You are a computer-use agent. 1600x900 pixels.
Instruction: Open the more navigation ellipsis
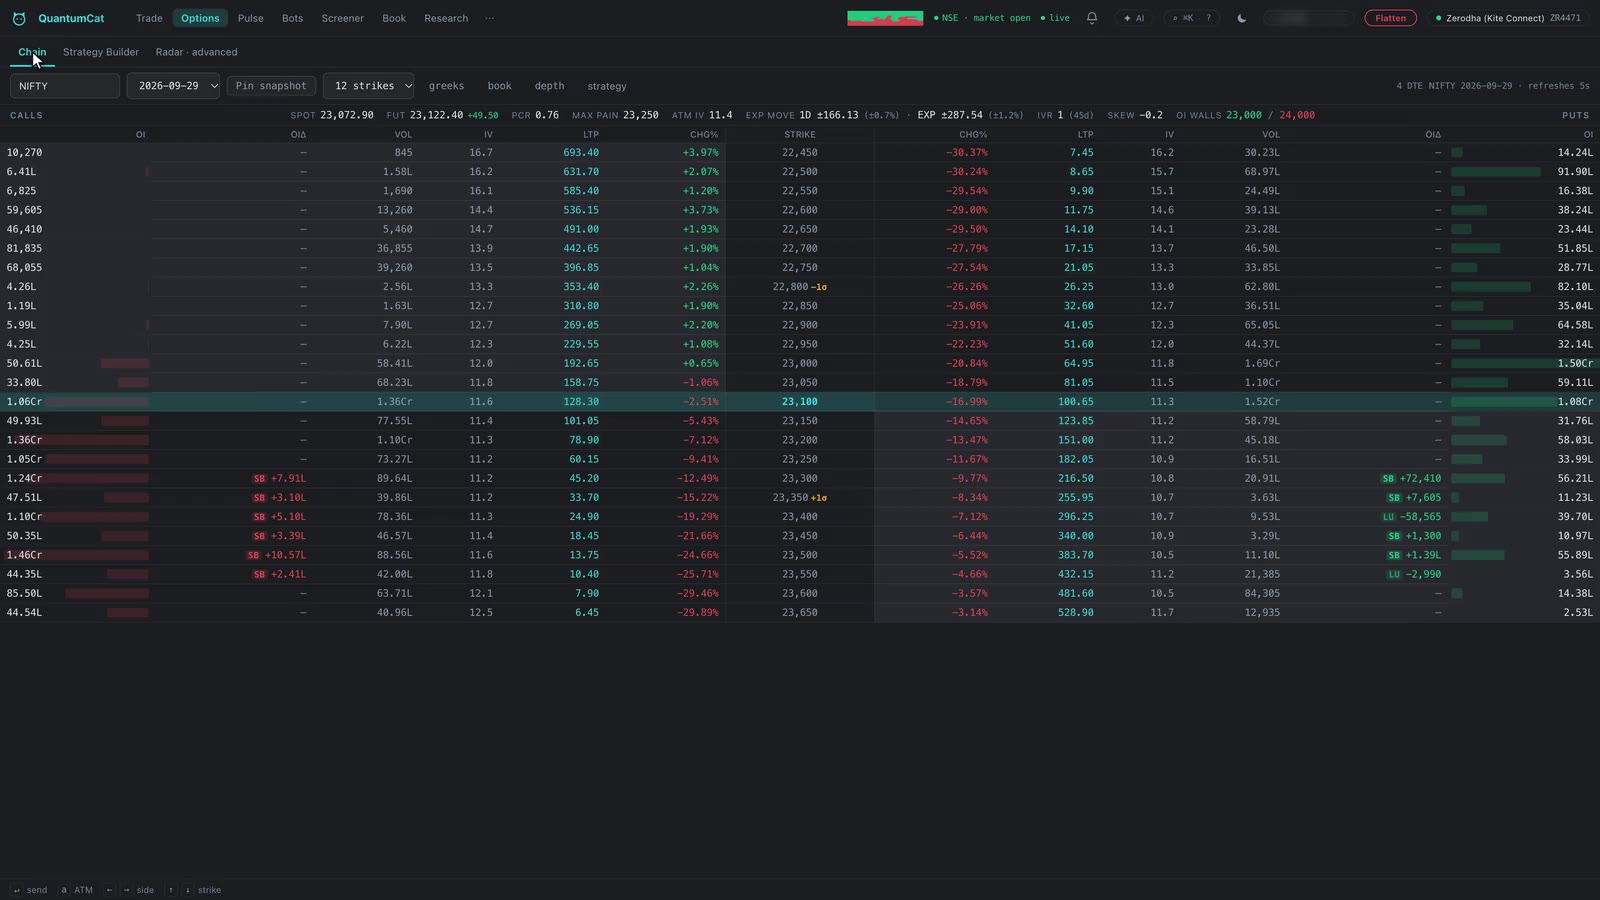pyautogui.click(x=489, y=18)
